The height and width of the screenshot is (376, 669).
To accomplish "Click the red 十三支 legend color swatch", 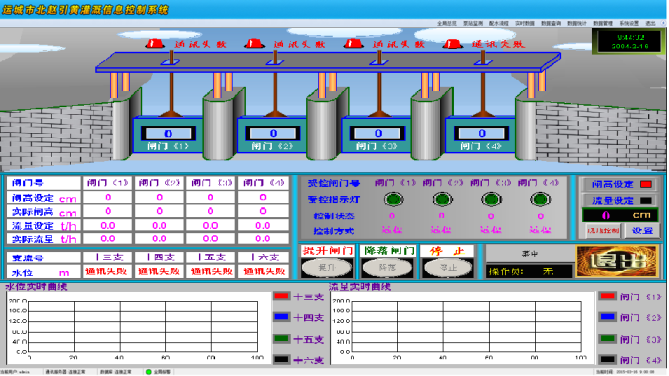I will tap(282, 296).
